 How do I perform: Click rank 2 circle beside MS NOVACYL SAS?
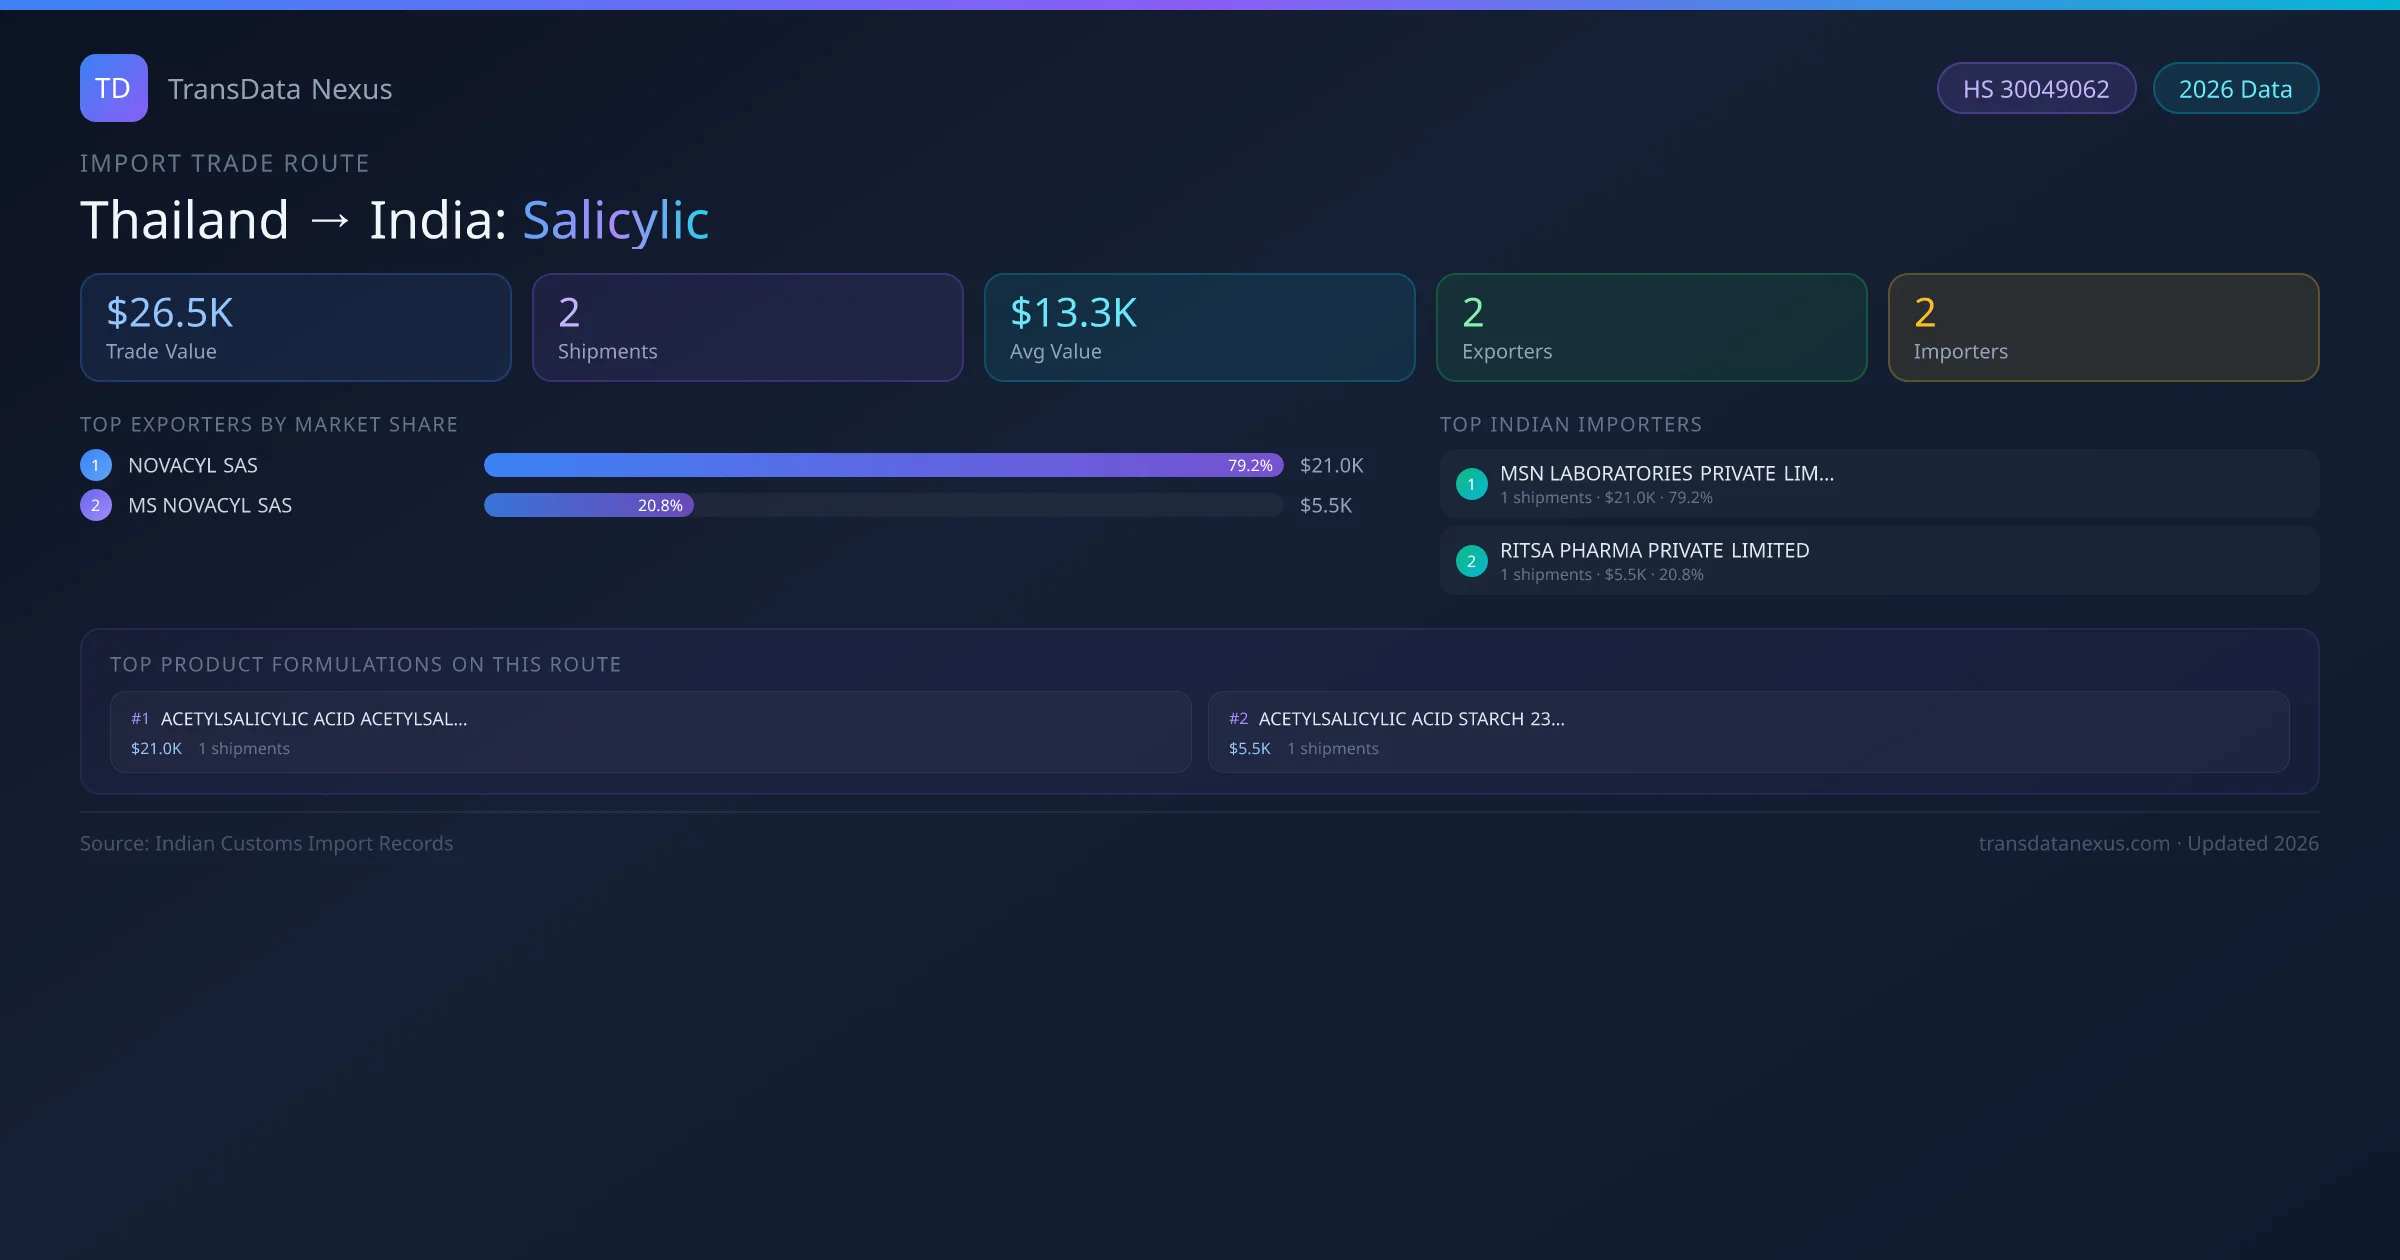pos(96,505)
